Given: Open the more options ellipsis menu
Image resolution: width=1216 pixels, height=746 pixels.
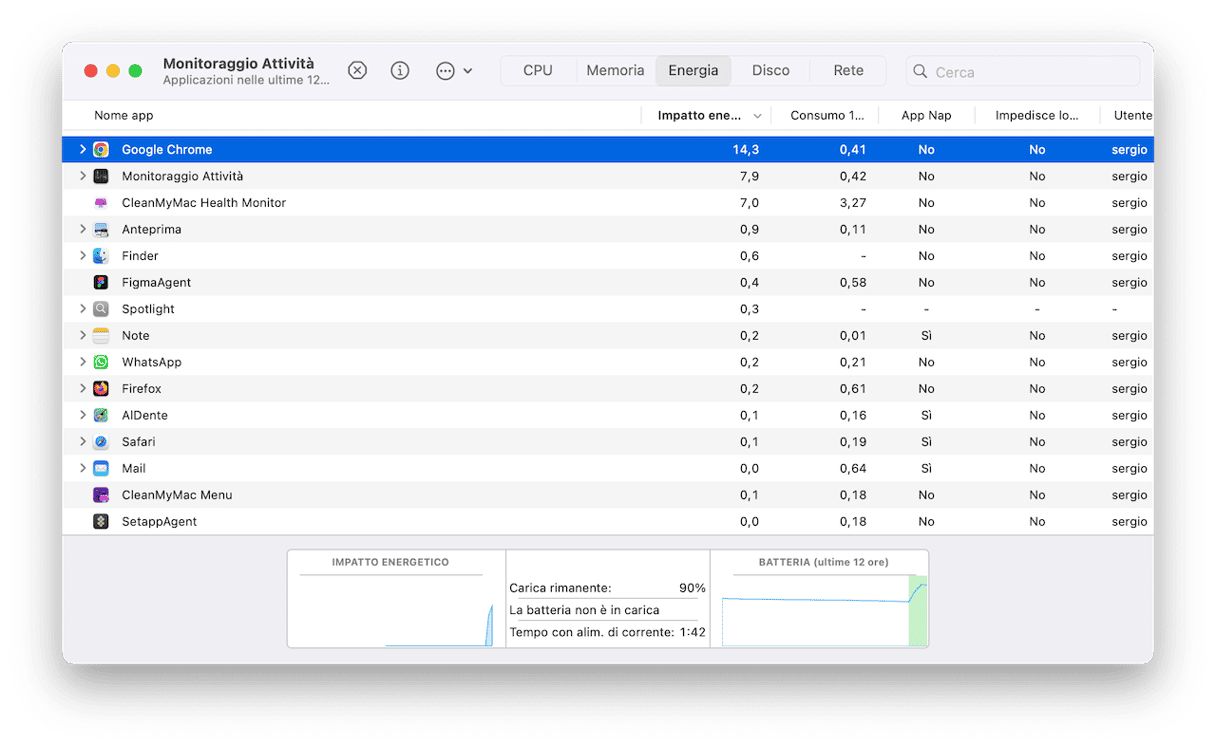Looking at the screenshot, I should click(x=454, y=71).
